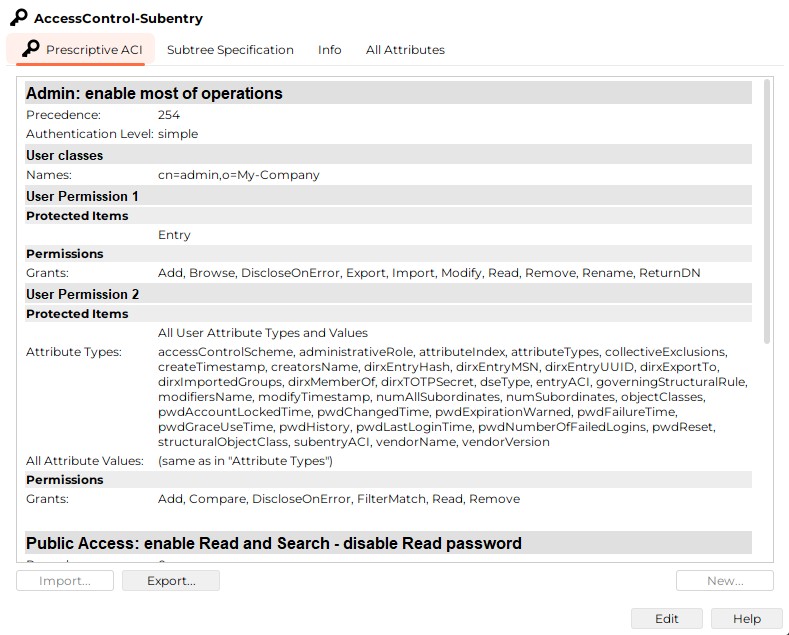Viewport: 789px width, 635px height.
Task: Click the attribute line starting 'pwdGraceUseTime'
Action: point(436,427)
